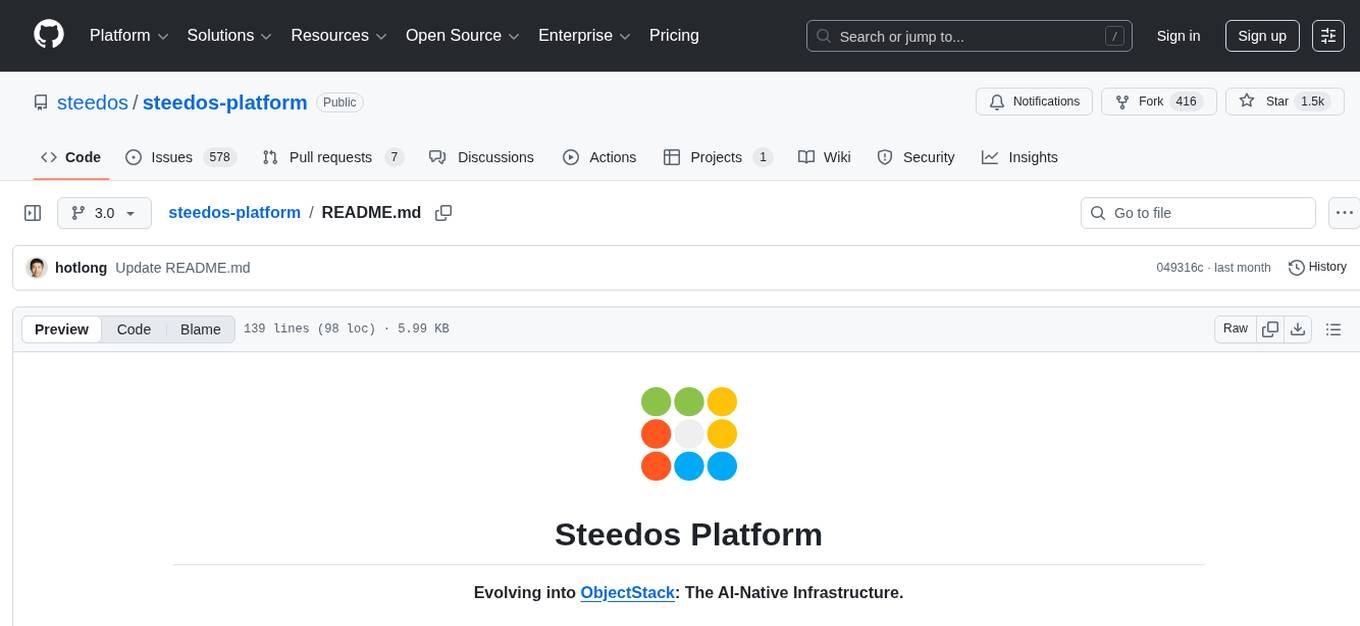Image resolution: width=1360 pixels, height=626 pixels.
Task: Star the repository with the star icon
Action: click(1247, 101)
